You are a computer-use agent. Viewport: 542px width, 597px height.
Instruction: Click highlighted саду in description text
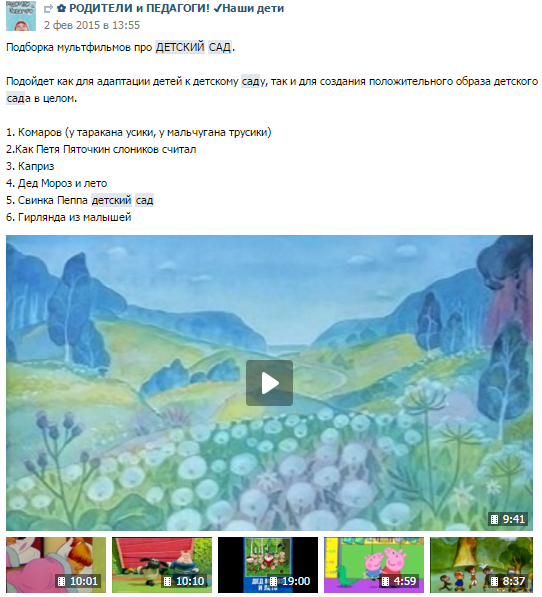(253, 81)
